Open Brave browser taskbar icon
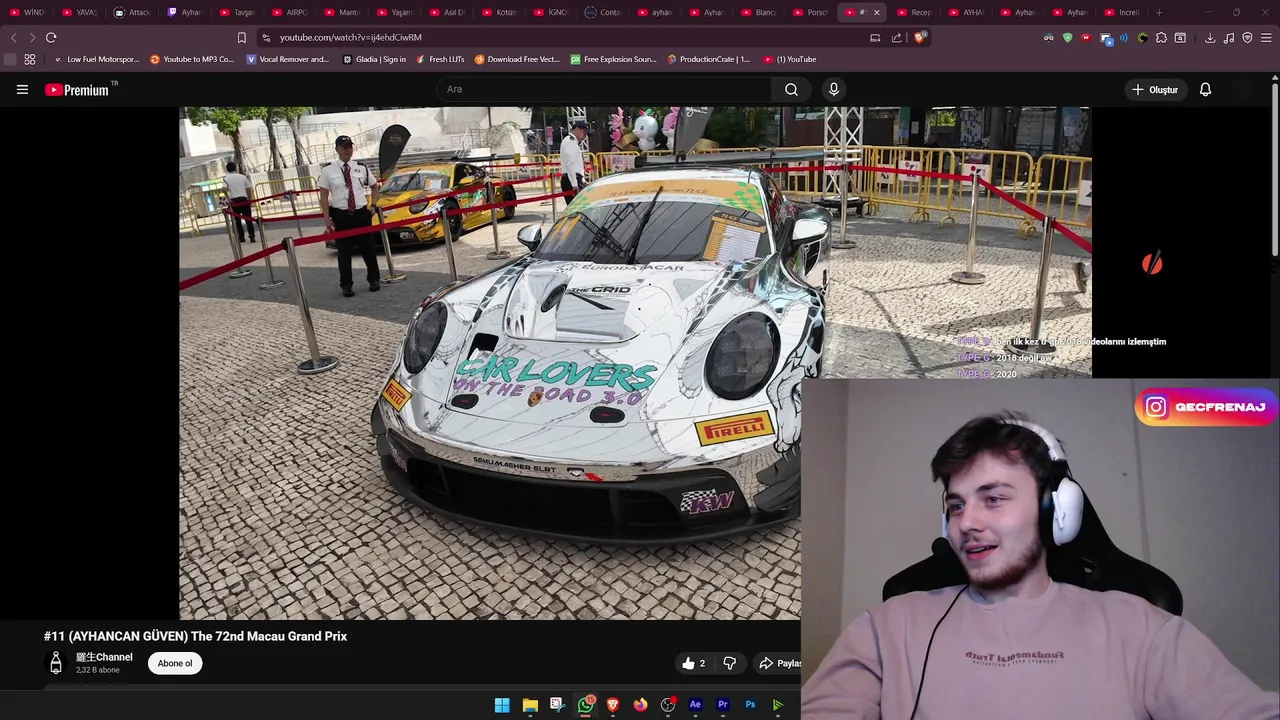 point(613,705)
